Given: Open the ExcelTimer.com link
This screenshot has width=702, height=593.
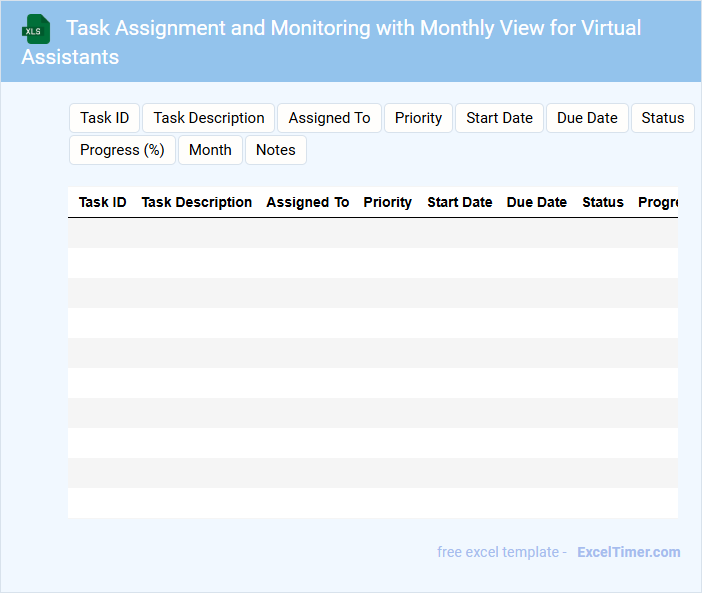Looking at the screenshot, I should [628, 552].
